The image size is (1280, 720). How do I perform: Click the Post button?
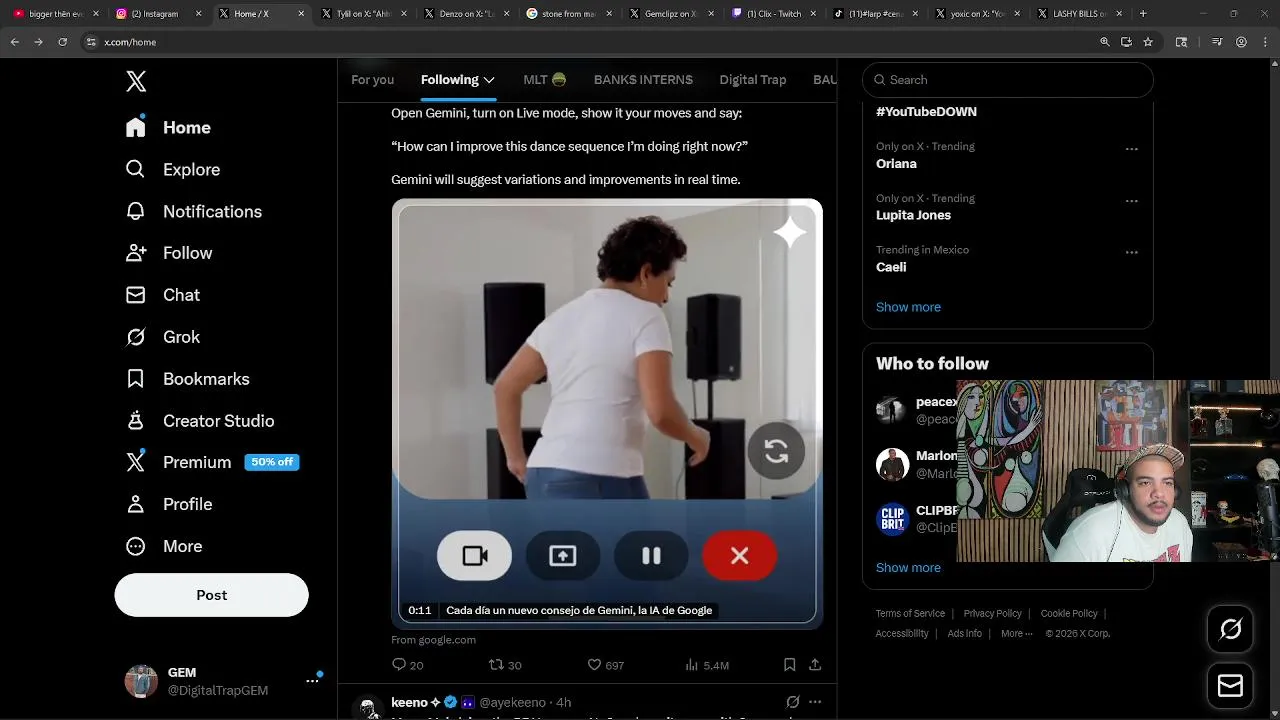(211, 595)
